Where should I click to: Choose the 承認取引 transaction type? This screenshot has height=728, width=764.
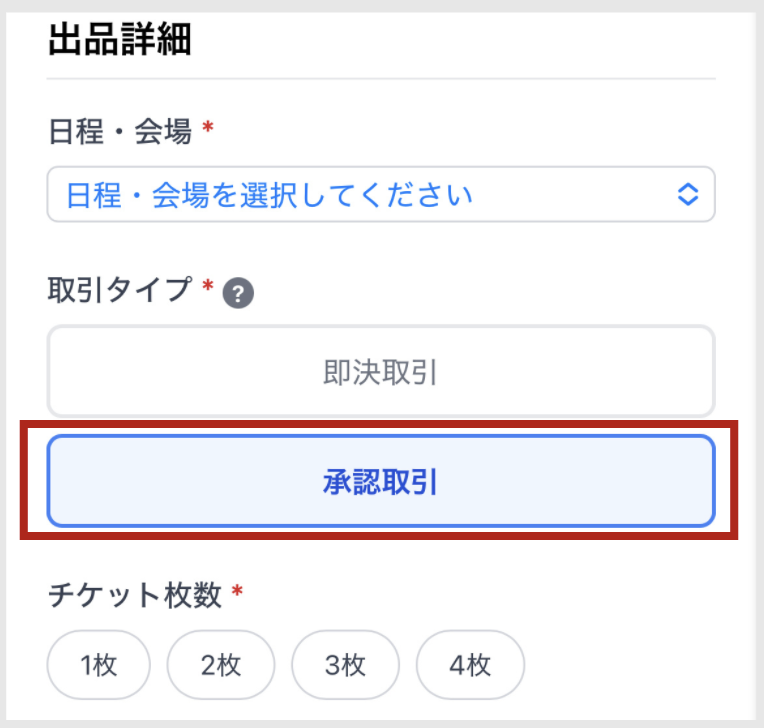coord(381,482)
